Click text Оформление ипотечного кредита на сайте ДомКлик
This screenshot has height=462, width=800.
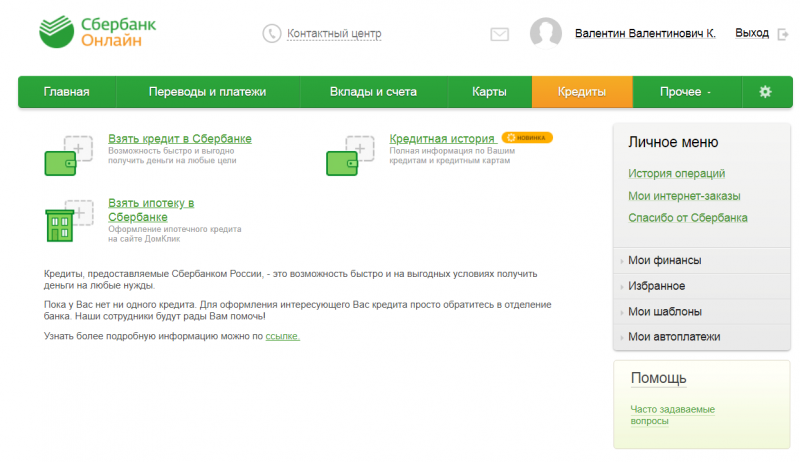174,234
